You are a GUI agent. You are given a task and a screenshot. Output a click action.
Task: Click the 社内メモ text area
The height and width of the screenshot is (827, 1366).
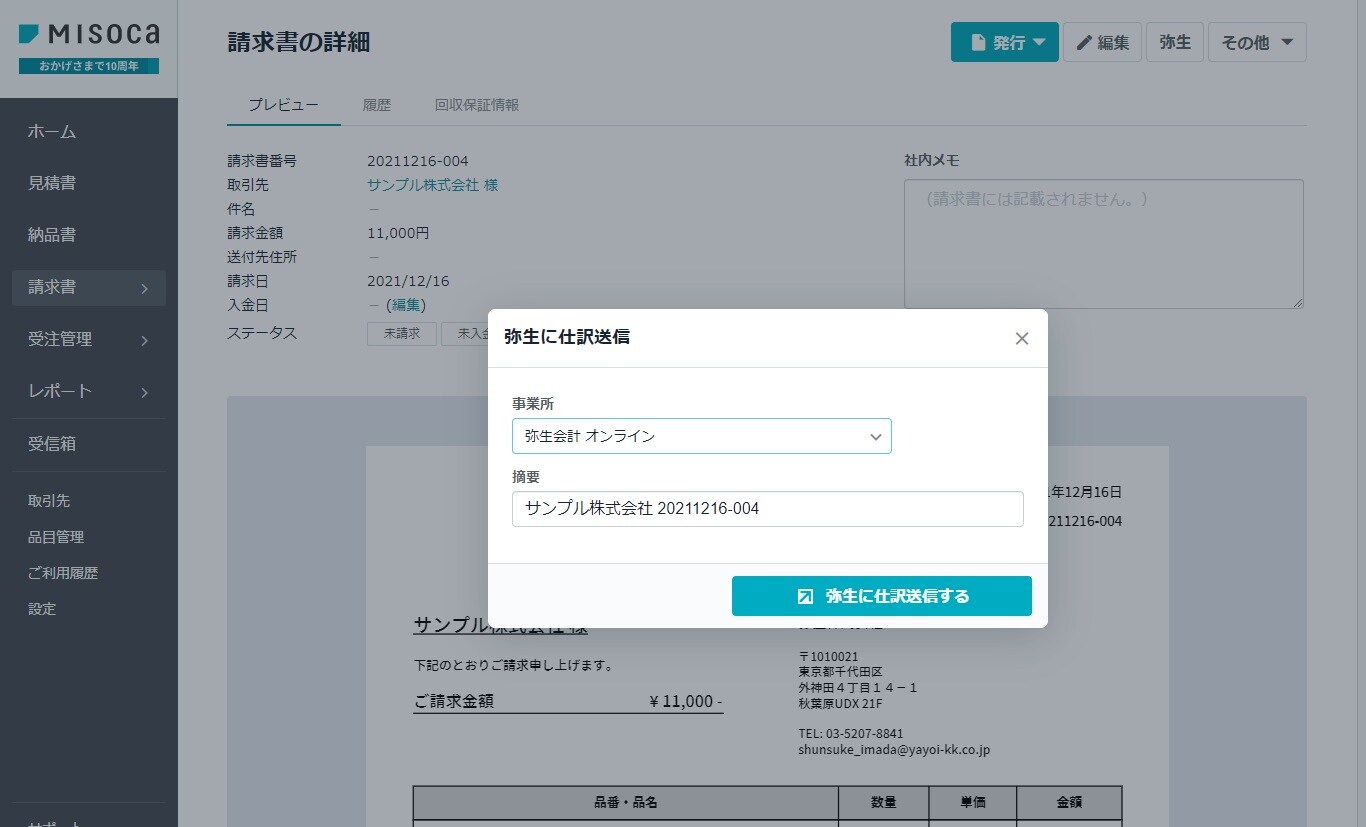(x=1104, y=244)
